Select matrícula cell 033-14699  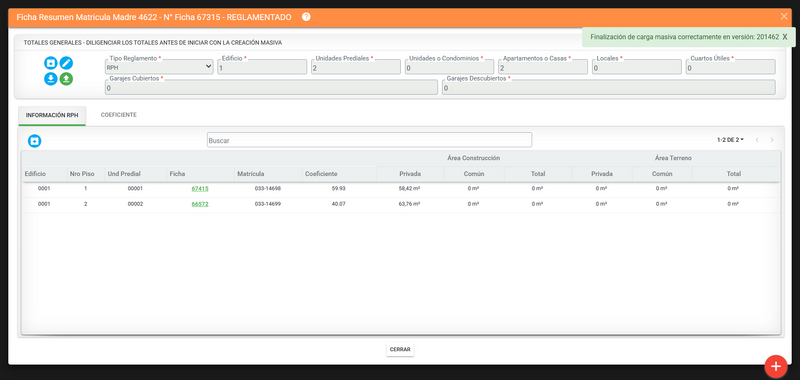268,204
